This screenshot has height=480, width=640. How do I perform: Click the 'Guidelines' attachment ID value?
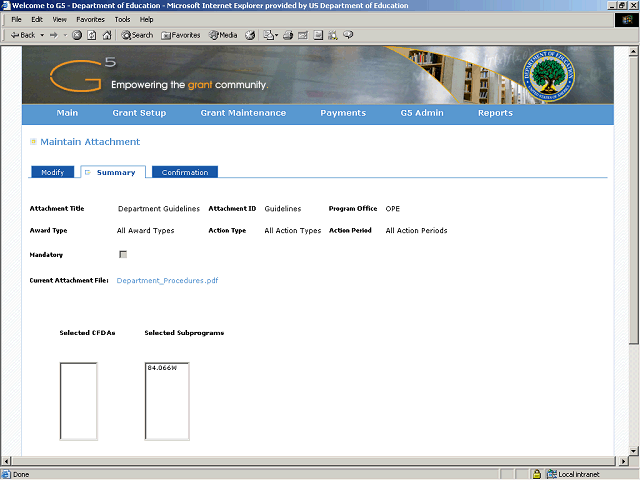click(283, 209)
